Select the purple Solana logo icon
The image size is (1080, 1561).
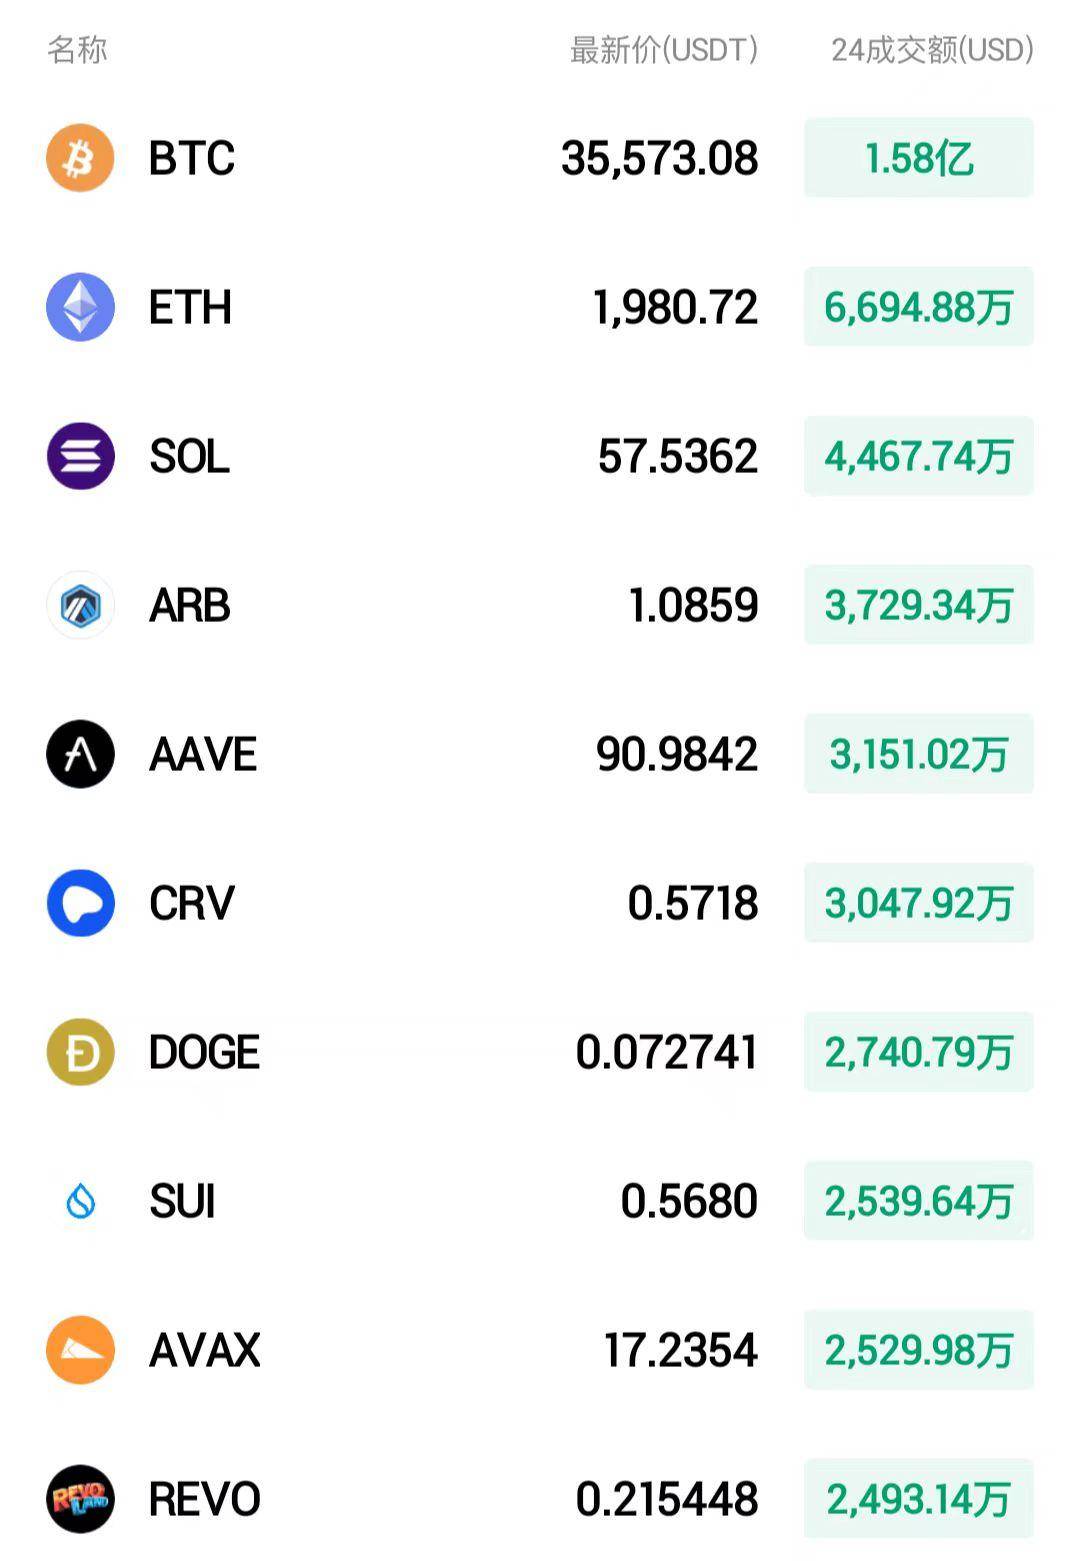(80, 456)
